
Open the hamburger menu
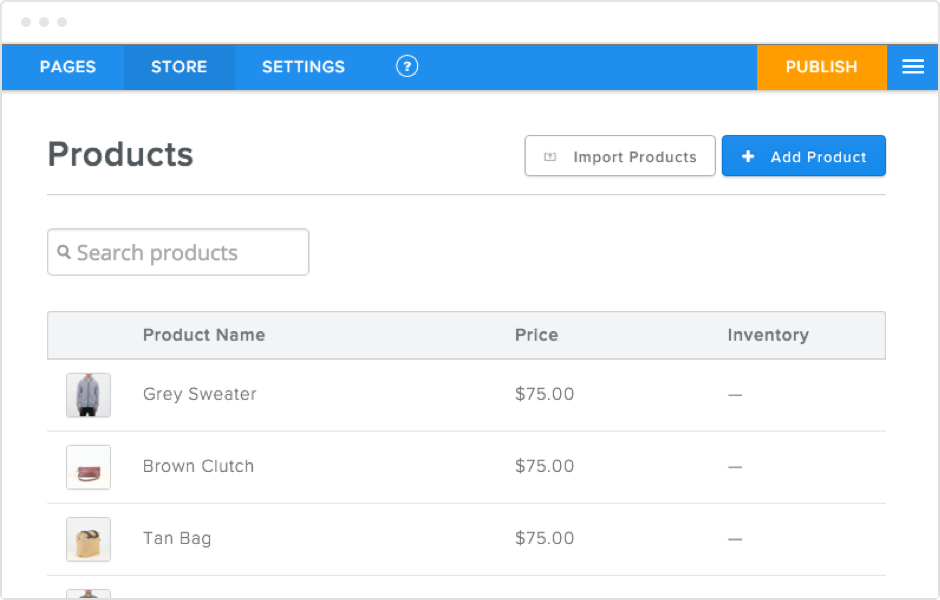coord(912,67)
